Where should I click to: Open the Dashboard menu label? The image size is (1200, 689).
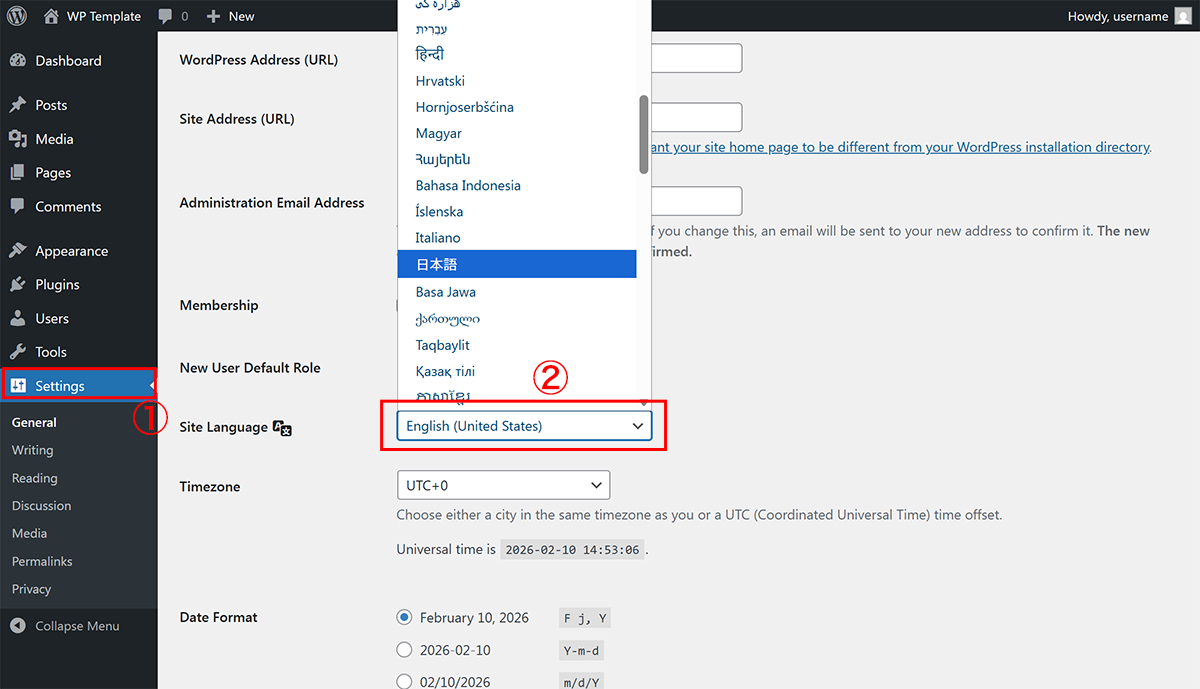coord(68,60)
